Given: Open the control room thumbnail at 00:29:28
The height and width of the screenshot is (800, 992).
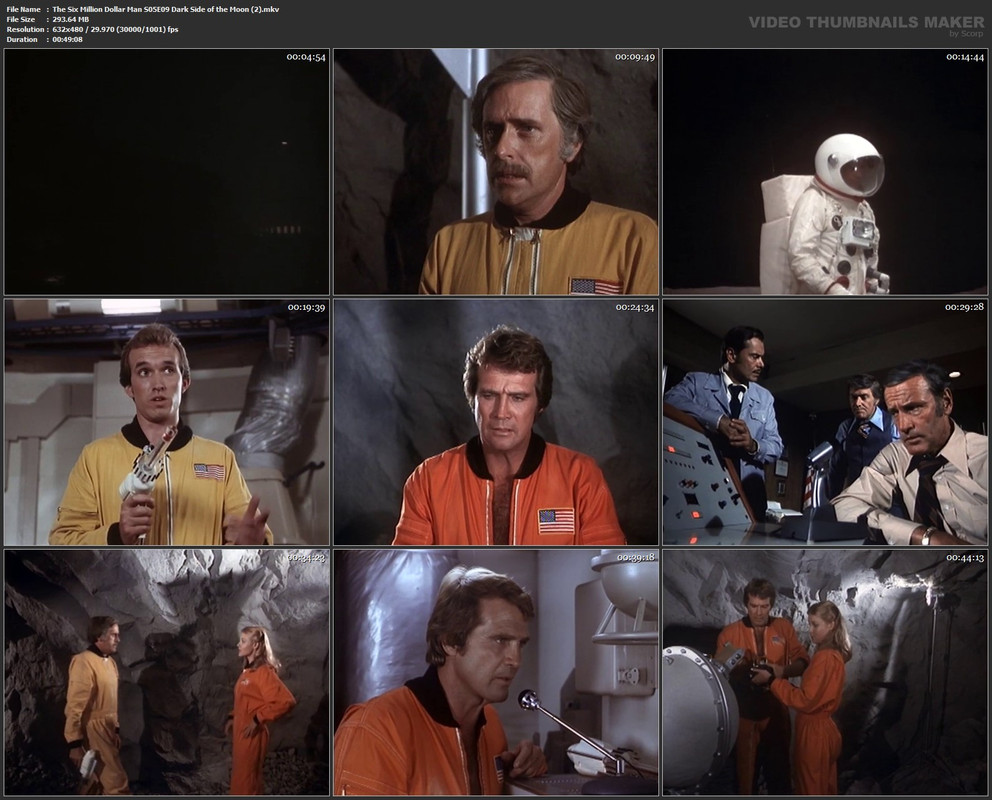Looking at the screenshot, I should click(825, 422).
